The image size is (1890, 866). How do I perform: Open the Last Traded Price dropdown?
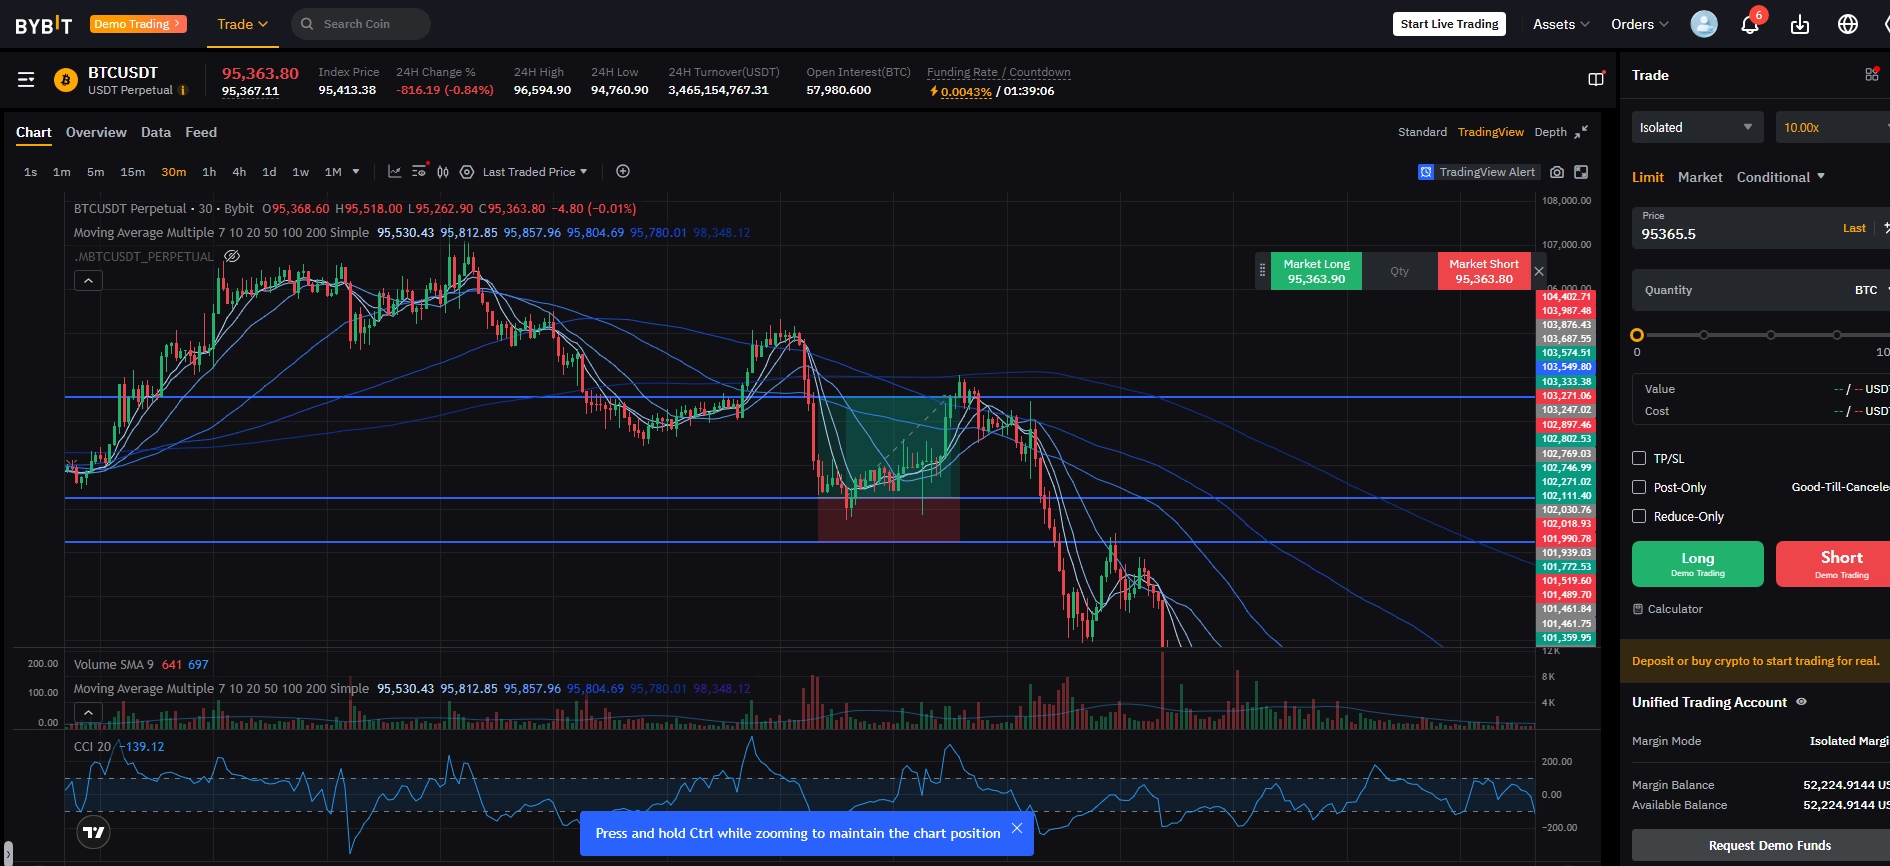pos(535,172)
